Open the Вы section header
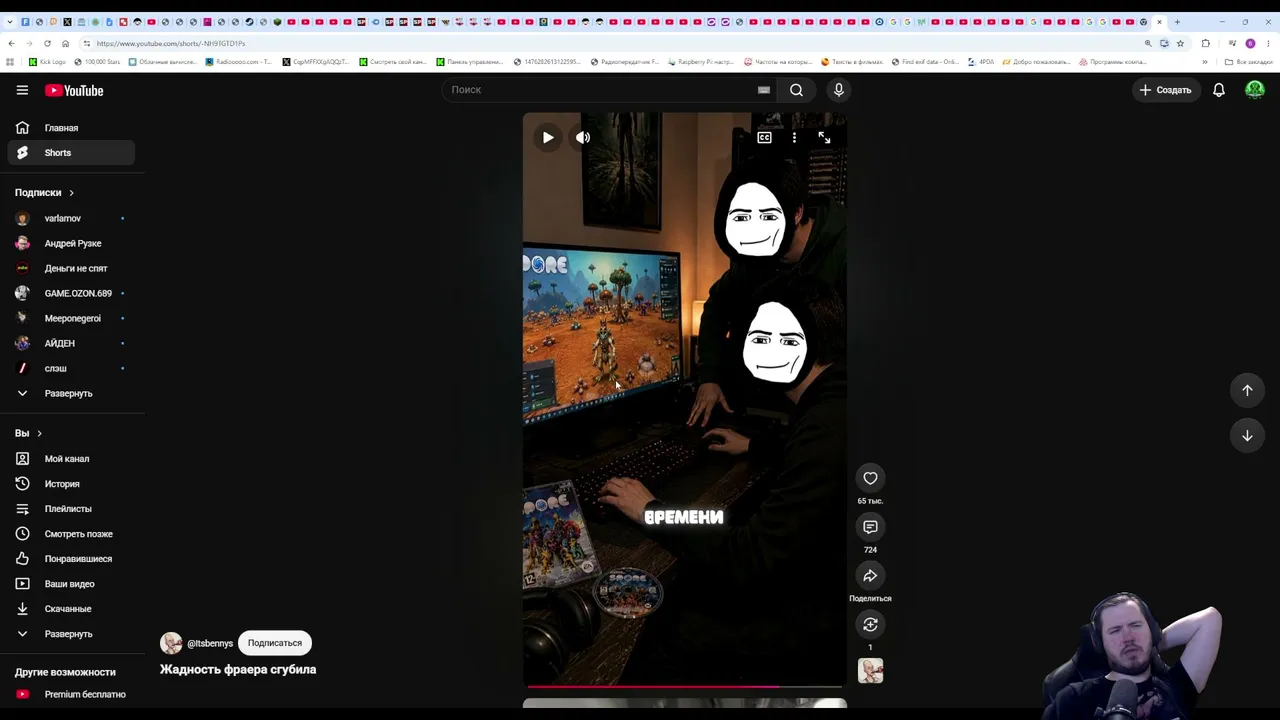Screen dimensions: 1280x720 tap(28, 433)
